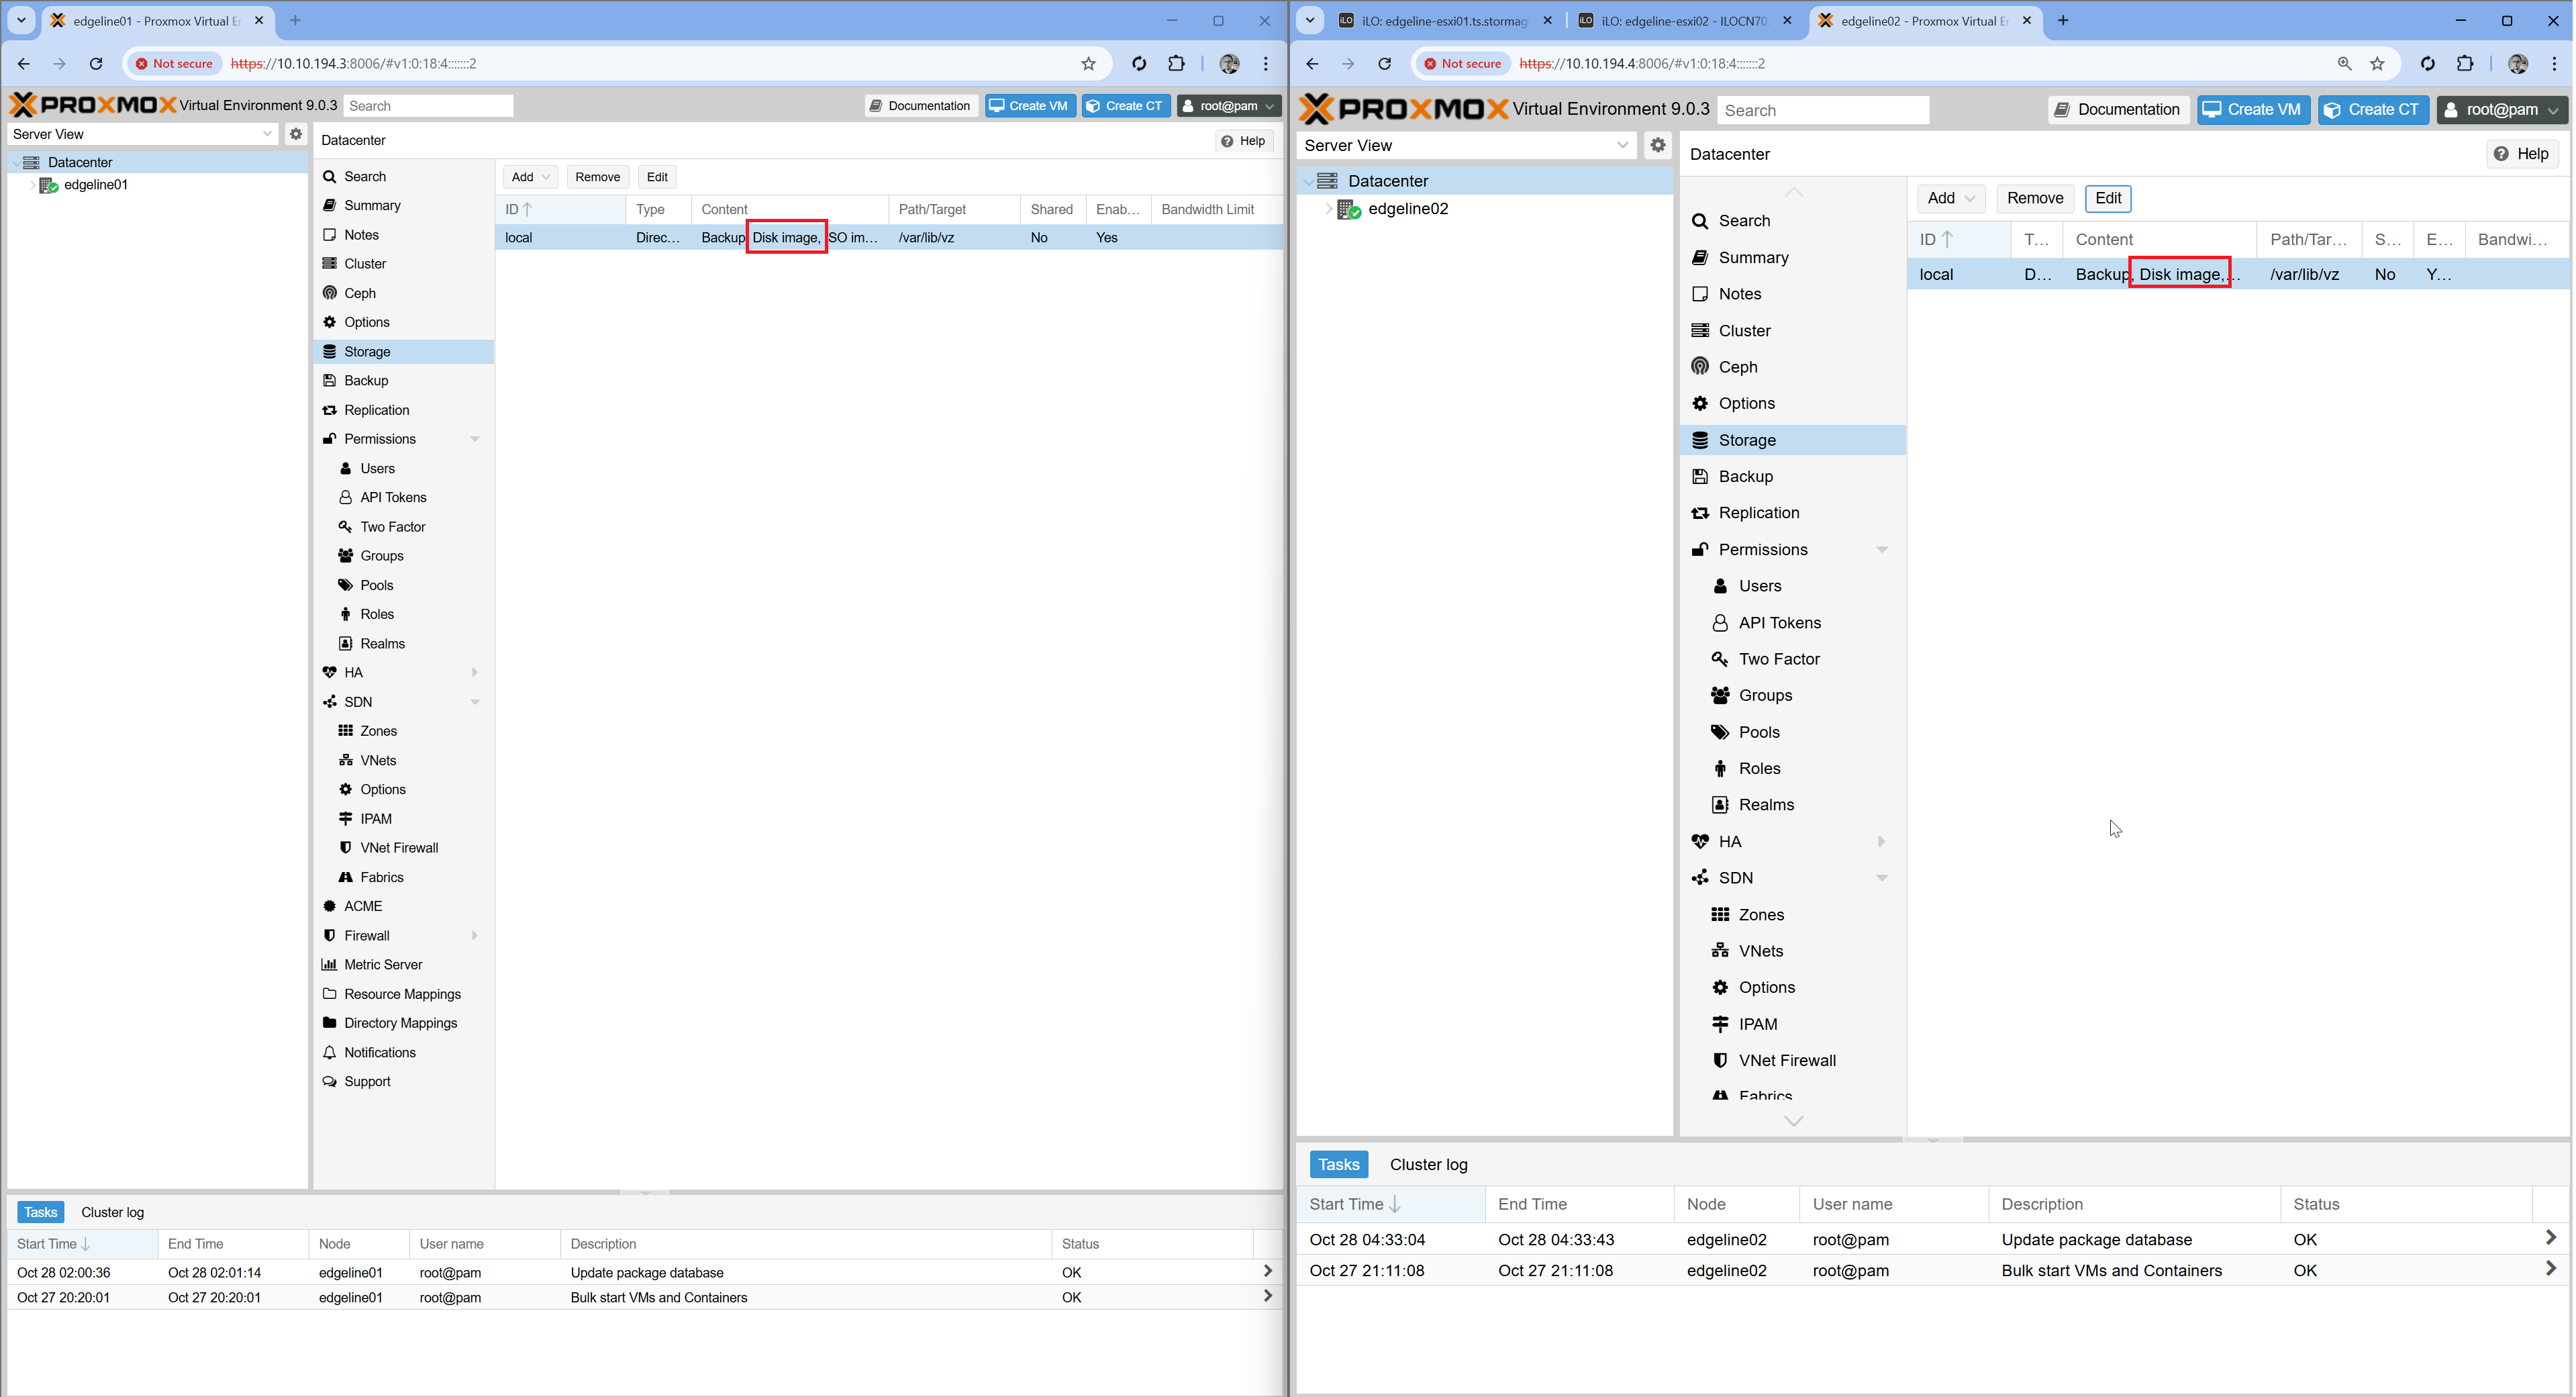Open Server View dropdown in edgeline01 window
2576x1397 pixels.
142,134
